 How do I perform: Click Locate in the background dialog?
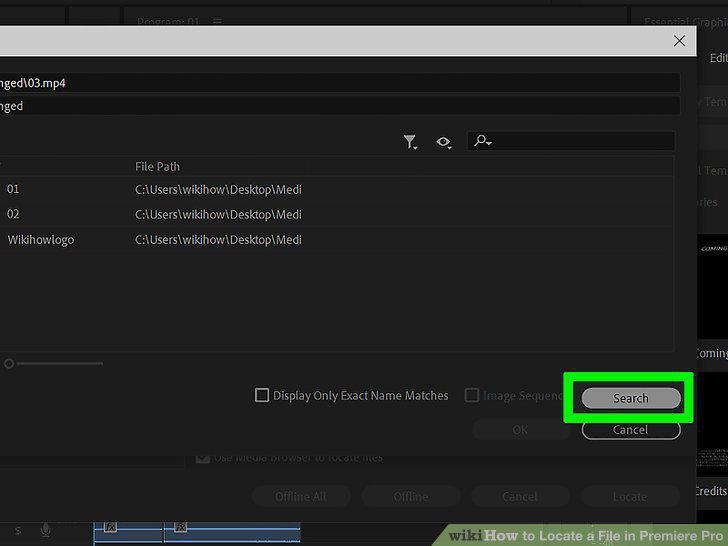pos(630,497)
